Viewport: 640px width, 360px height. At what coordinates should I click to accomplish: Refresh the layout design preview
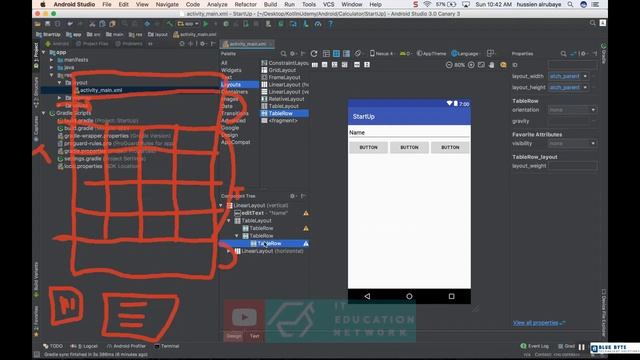click(x=314, y=53)
